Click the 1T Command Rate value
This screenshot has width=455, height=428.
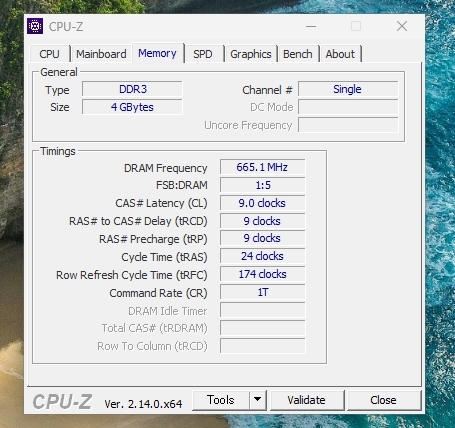pos(263,292)
